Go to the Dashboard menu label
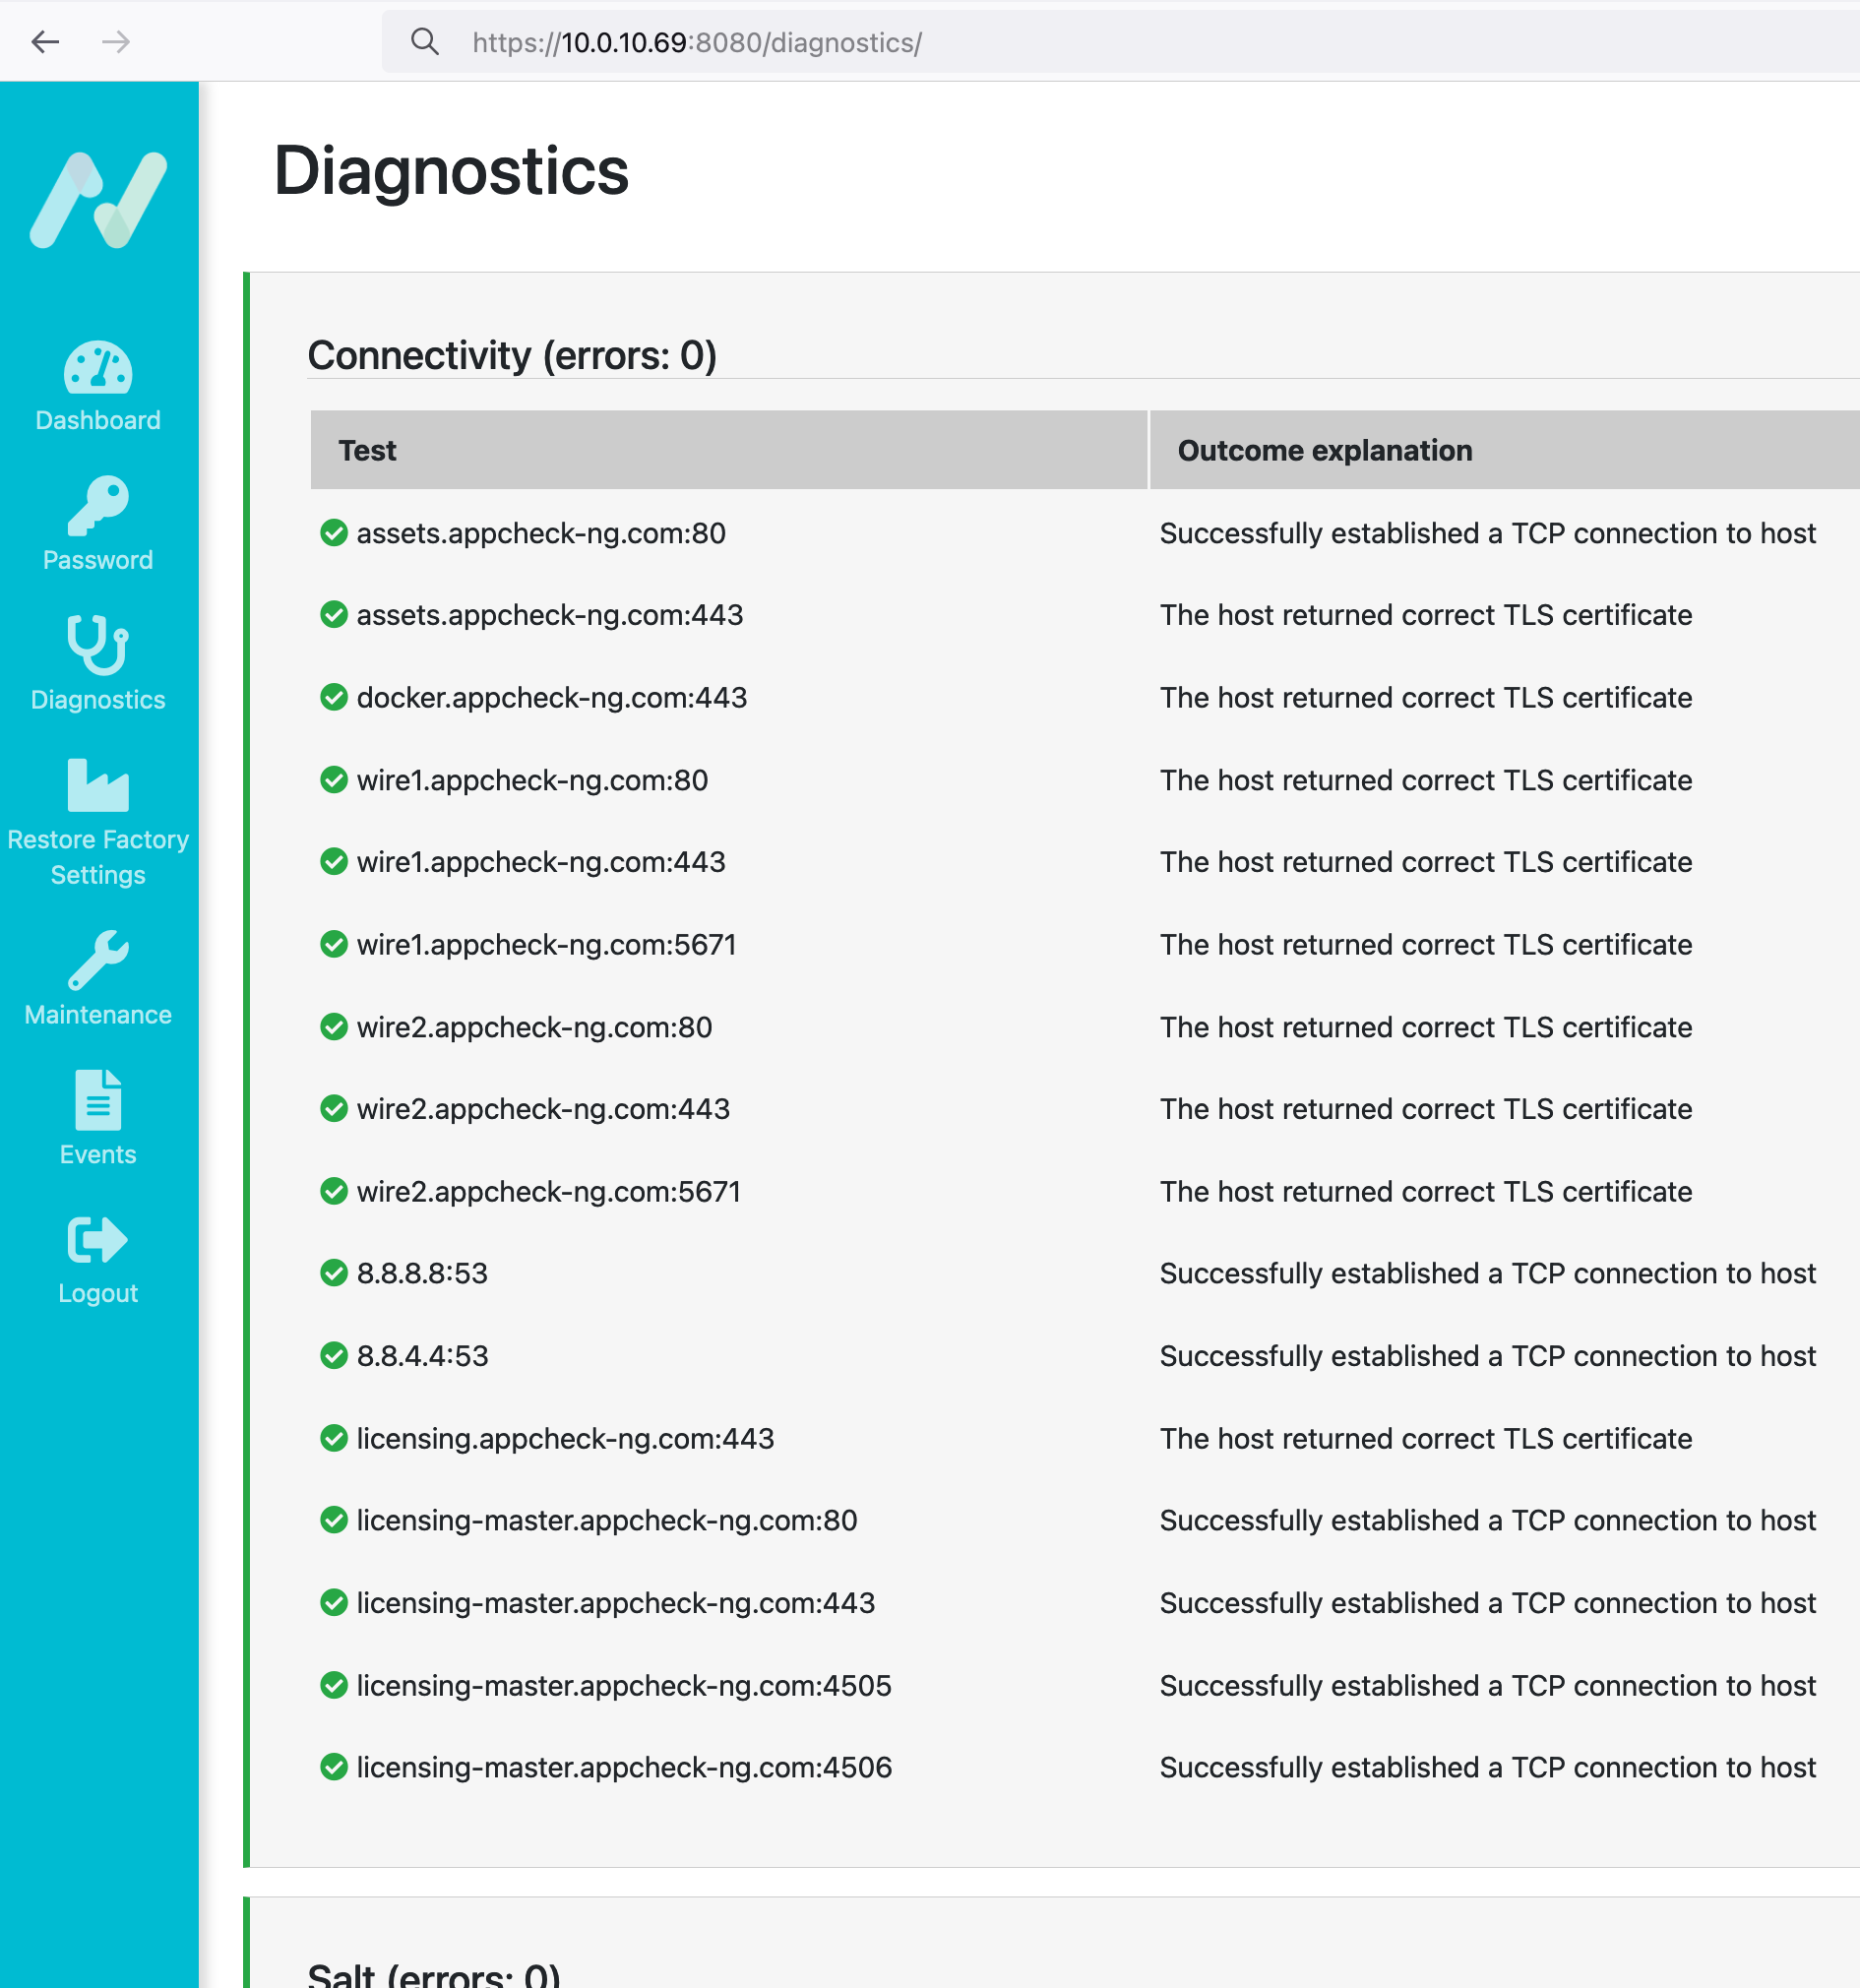 pyautogui.click(x=98, y=420)
